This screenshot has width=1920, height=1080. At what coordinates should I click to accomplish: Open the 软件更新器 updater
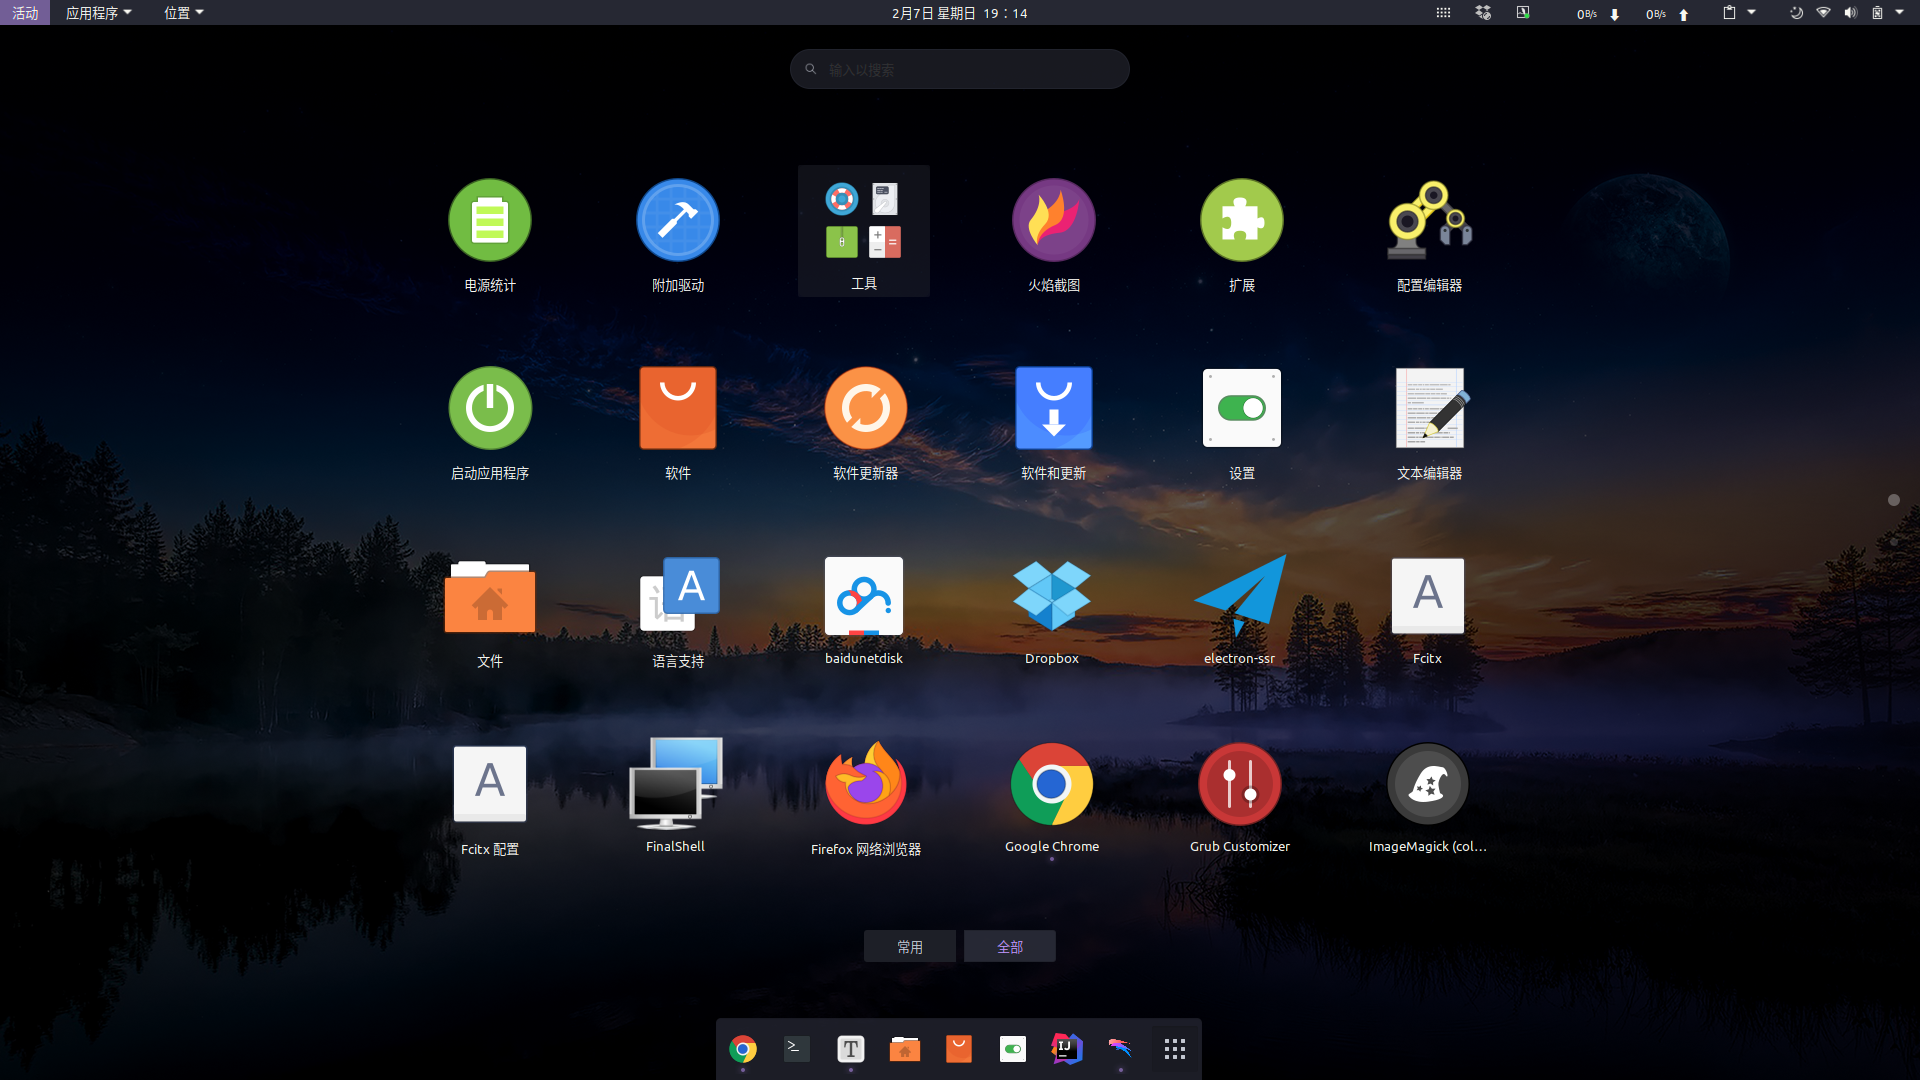866,408
